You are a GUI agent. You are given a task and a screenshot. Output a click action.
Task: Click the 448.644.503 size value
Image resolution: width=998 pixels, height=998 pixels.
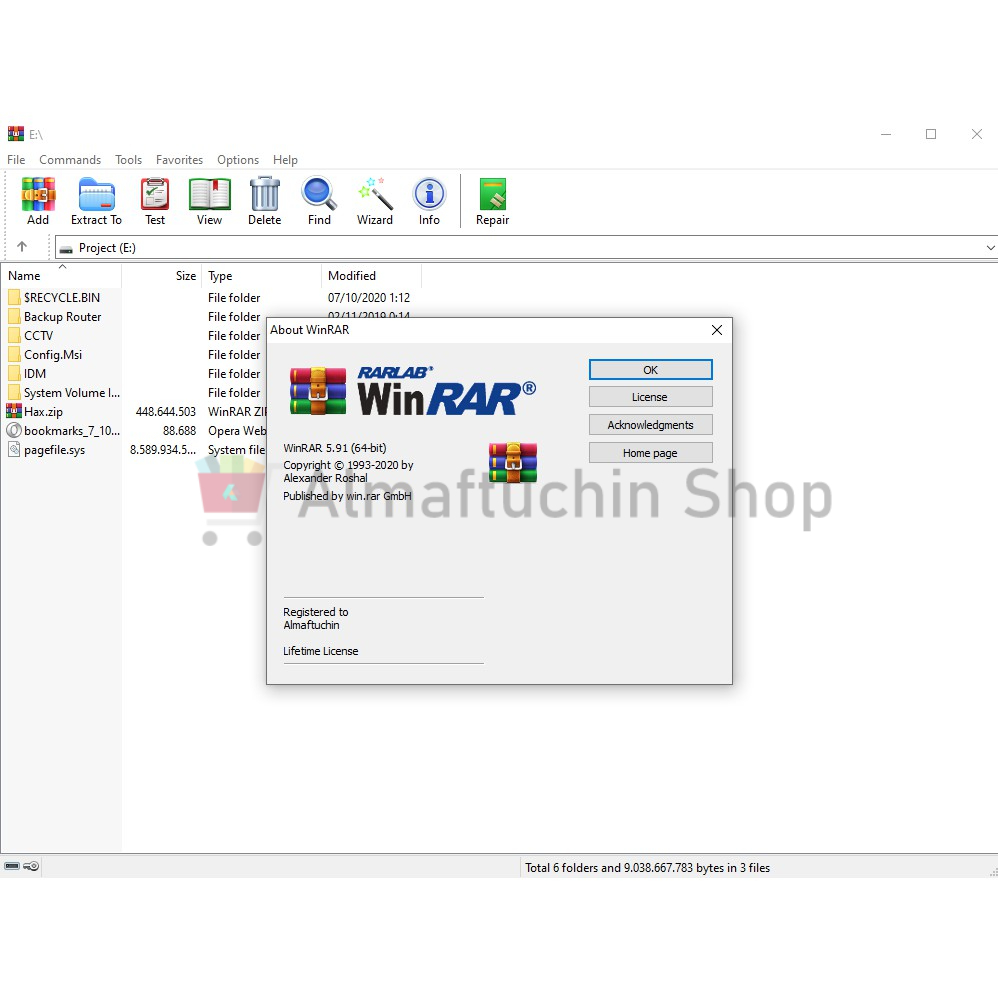click(165, 412)
